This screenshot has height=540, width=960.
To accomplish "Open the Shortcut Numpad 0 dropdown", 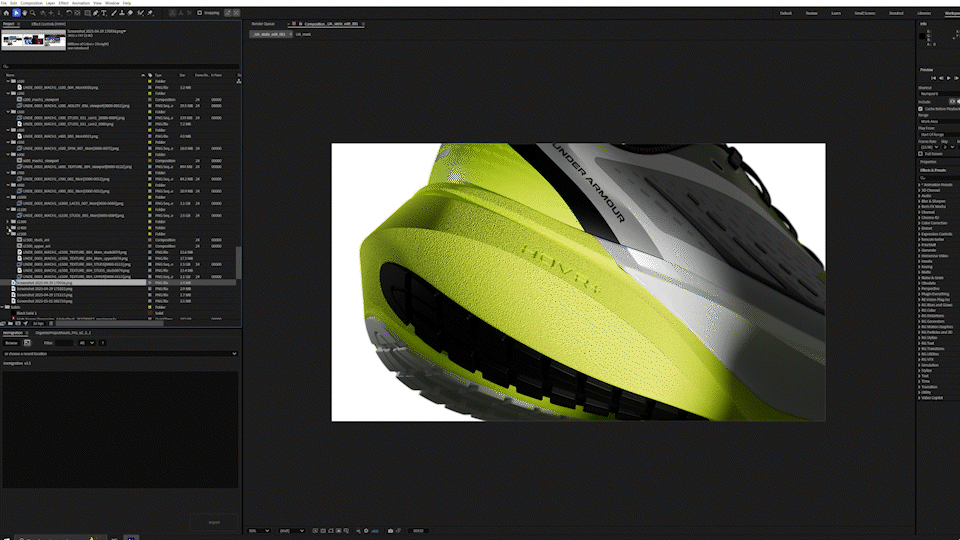I will click(x=939, y=94).
